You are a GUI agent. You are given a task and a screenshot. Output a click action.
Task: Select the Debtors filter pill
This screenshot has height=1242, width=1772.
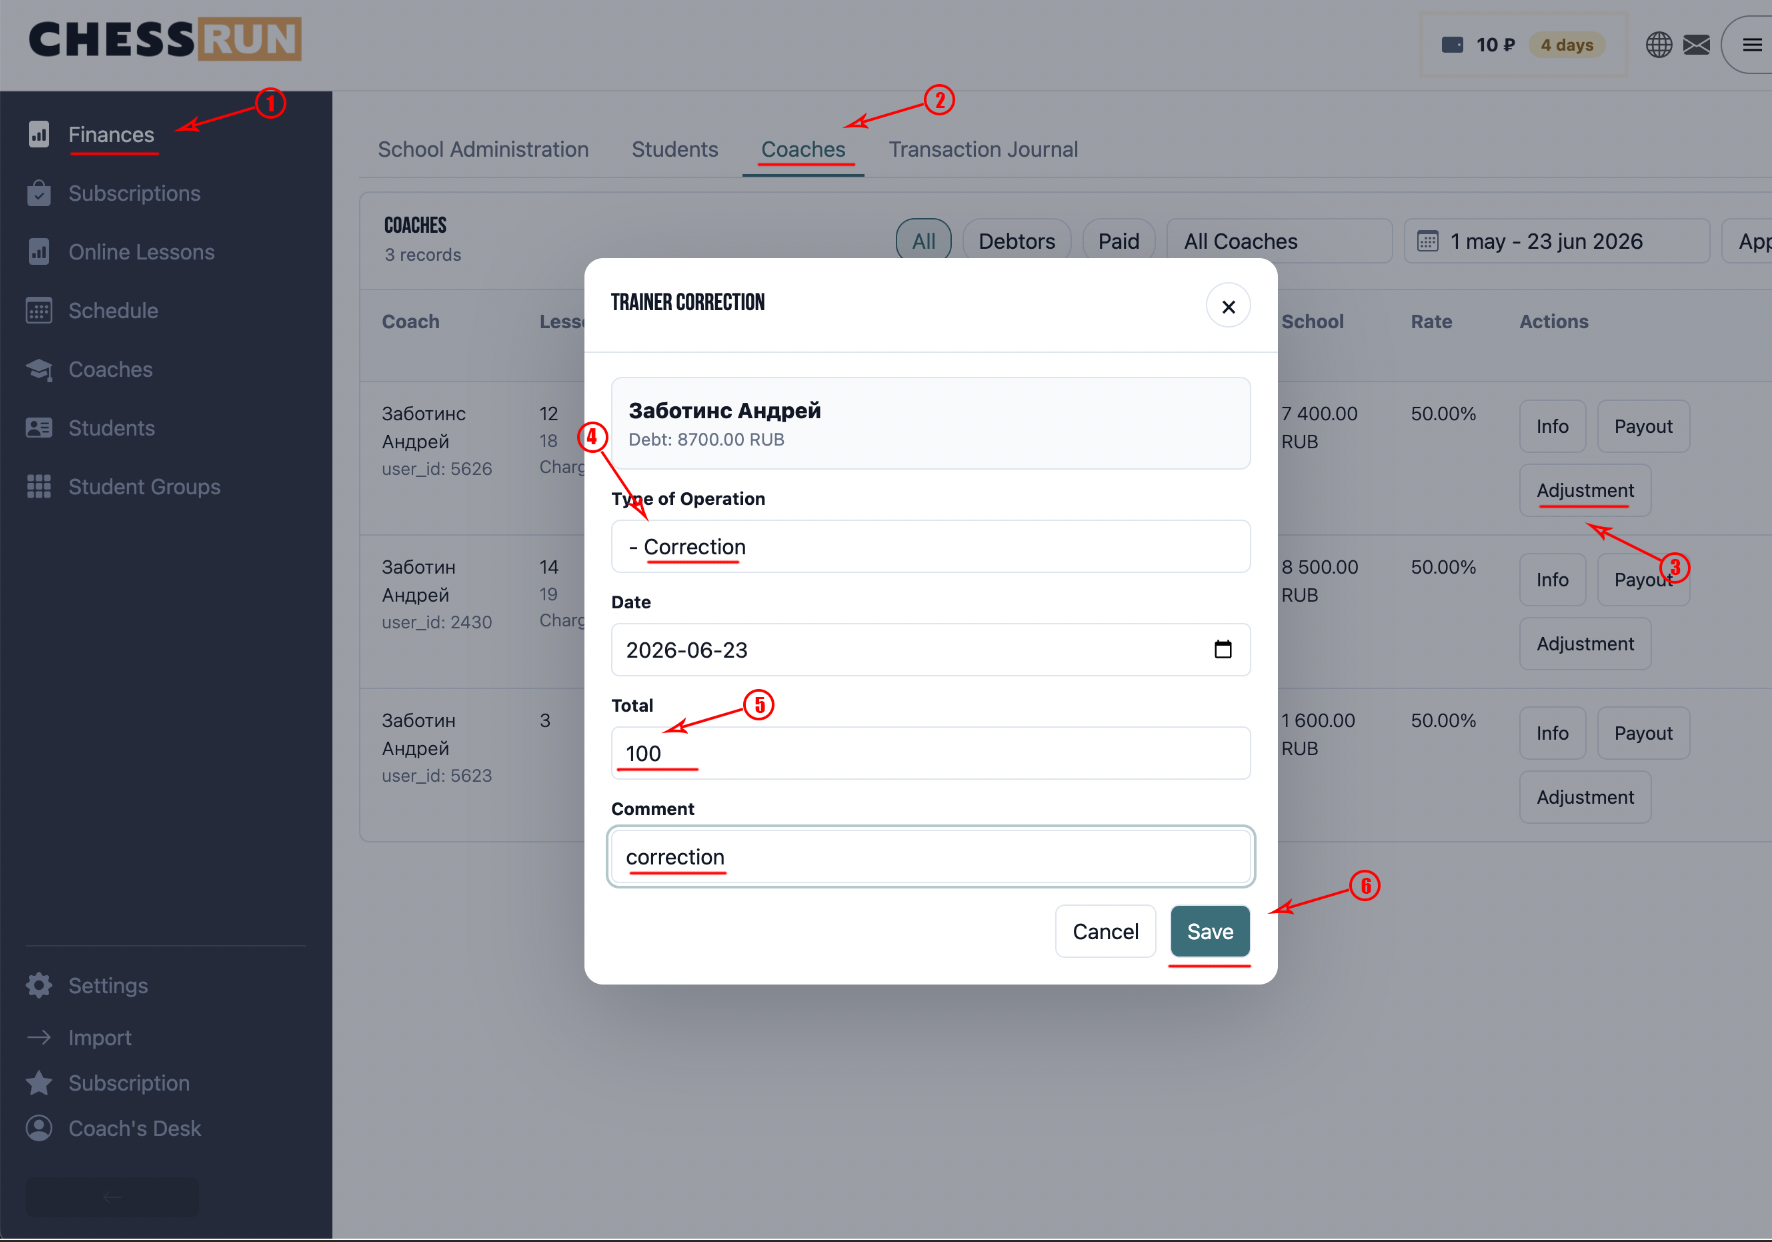1016,241
